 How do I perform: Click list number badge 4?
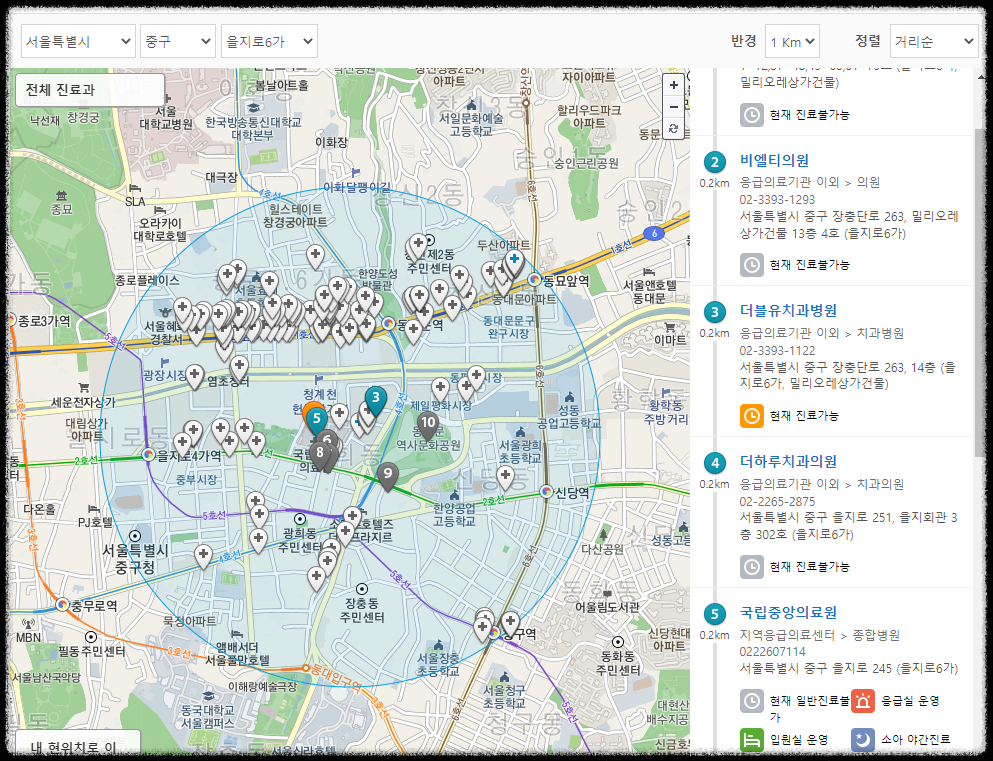click(715, 463)
